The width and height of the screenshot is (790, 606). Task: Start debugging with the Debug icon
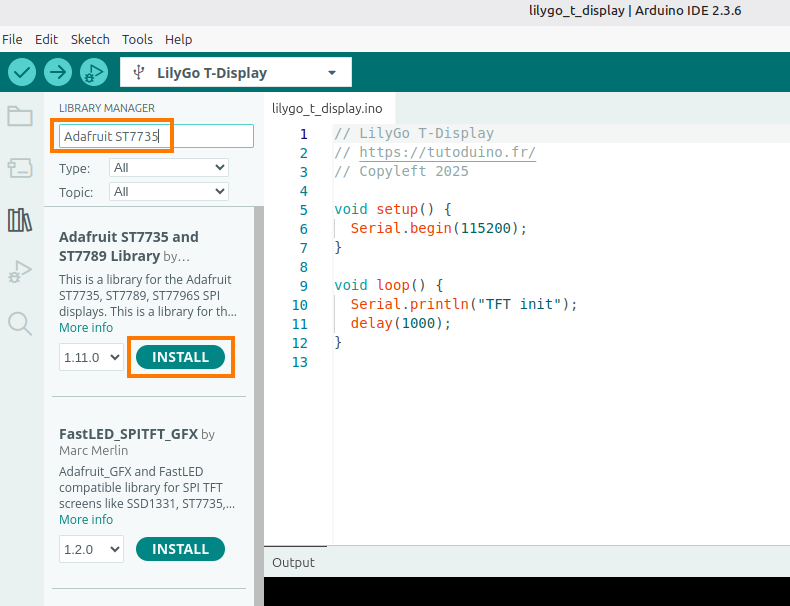click(x=94, y=72)
